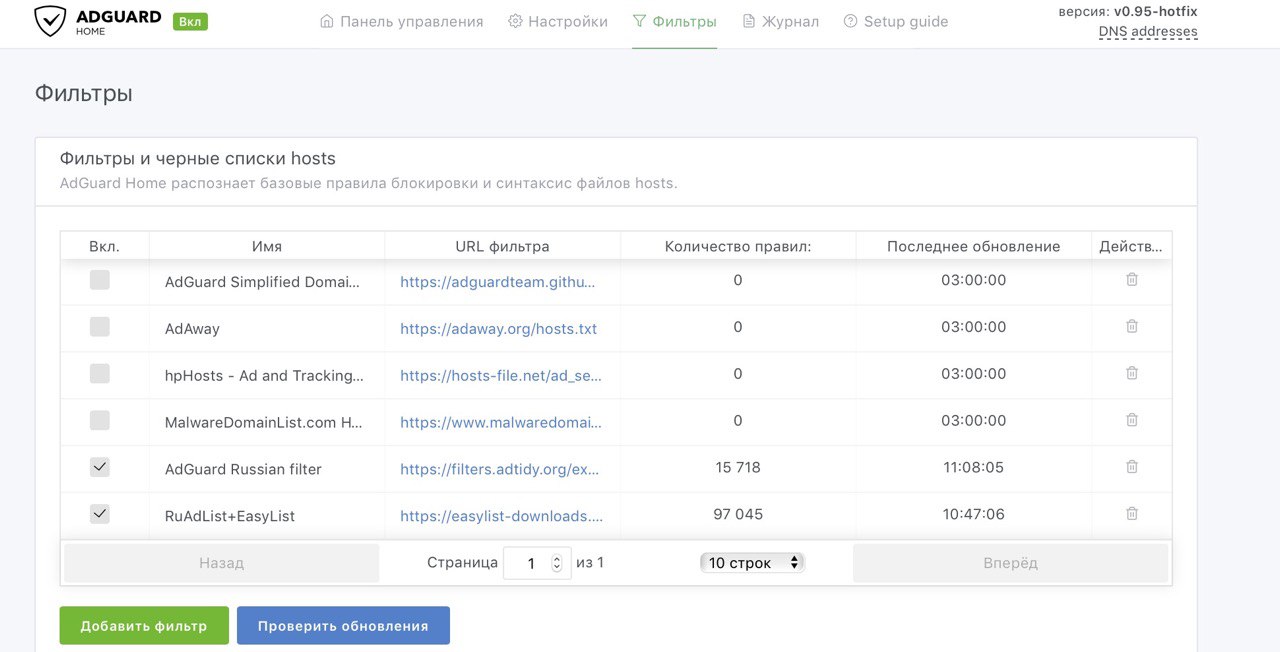Delete the hpHosts filter via trash icon
Image resolution: width=1280 pixels, height=652 pixels.
tap(1132, 373)
